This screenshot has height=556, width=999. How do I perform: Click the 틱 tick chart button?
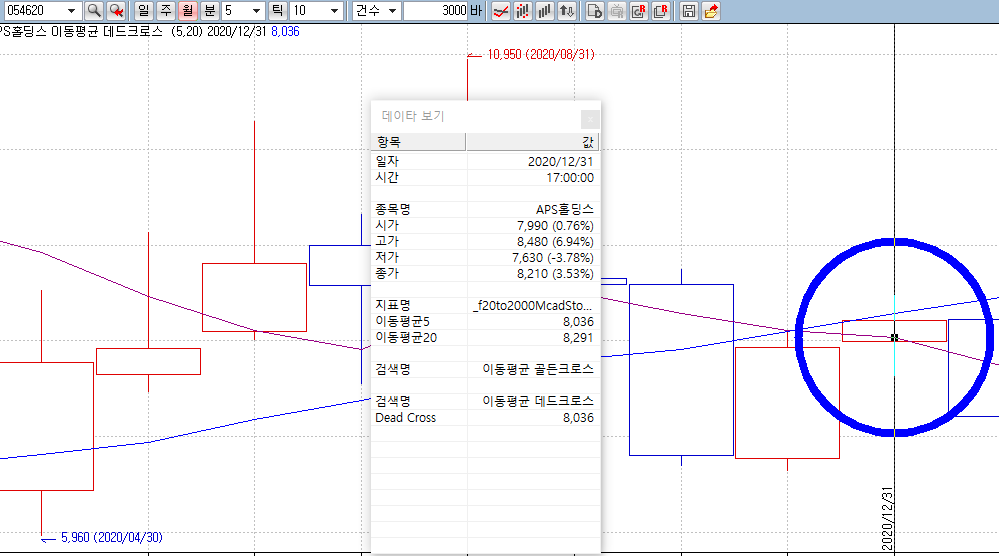pyautogui.click(x=277, y=11)
